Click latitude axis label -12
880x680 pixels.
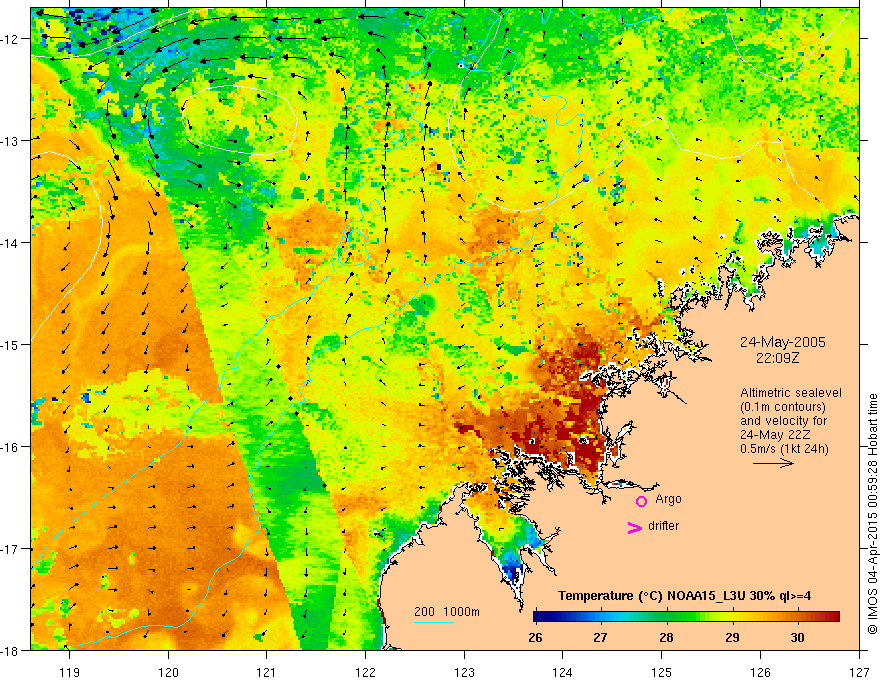[10, 39]
